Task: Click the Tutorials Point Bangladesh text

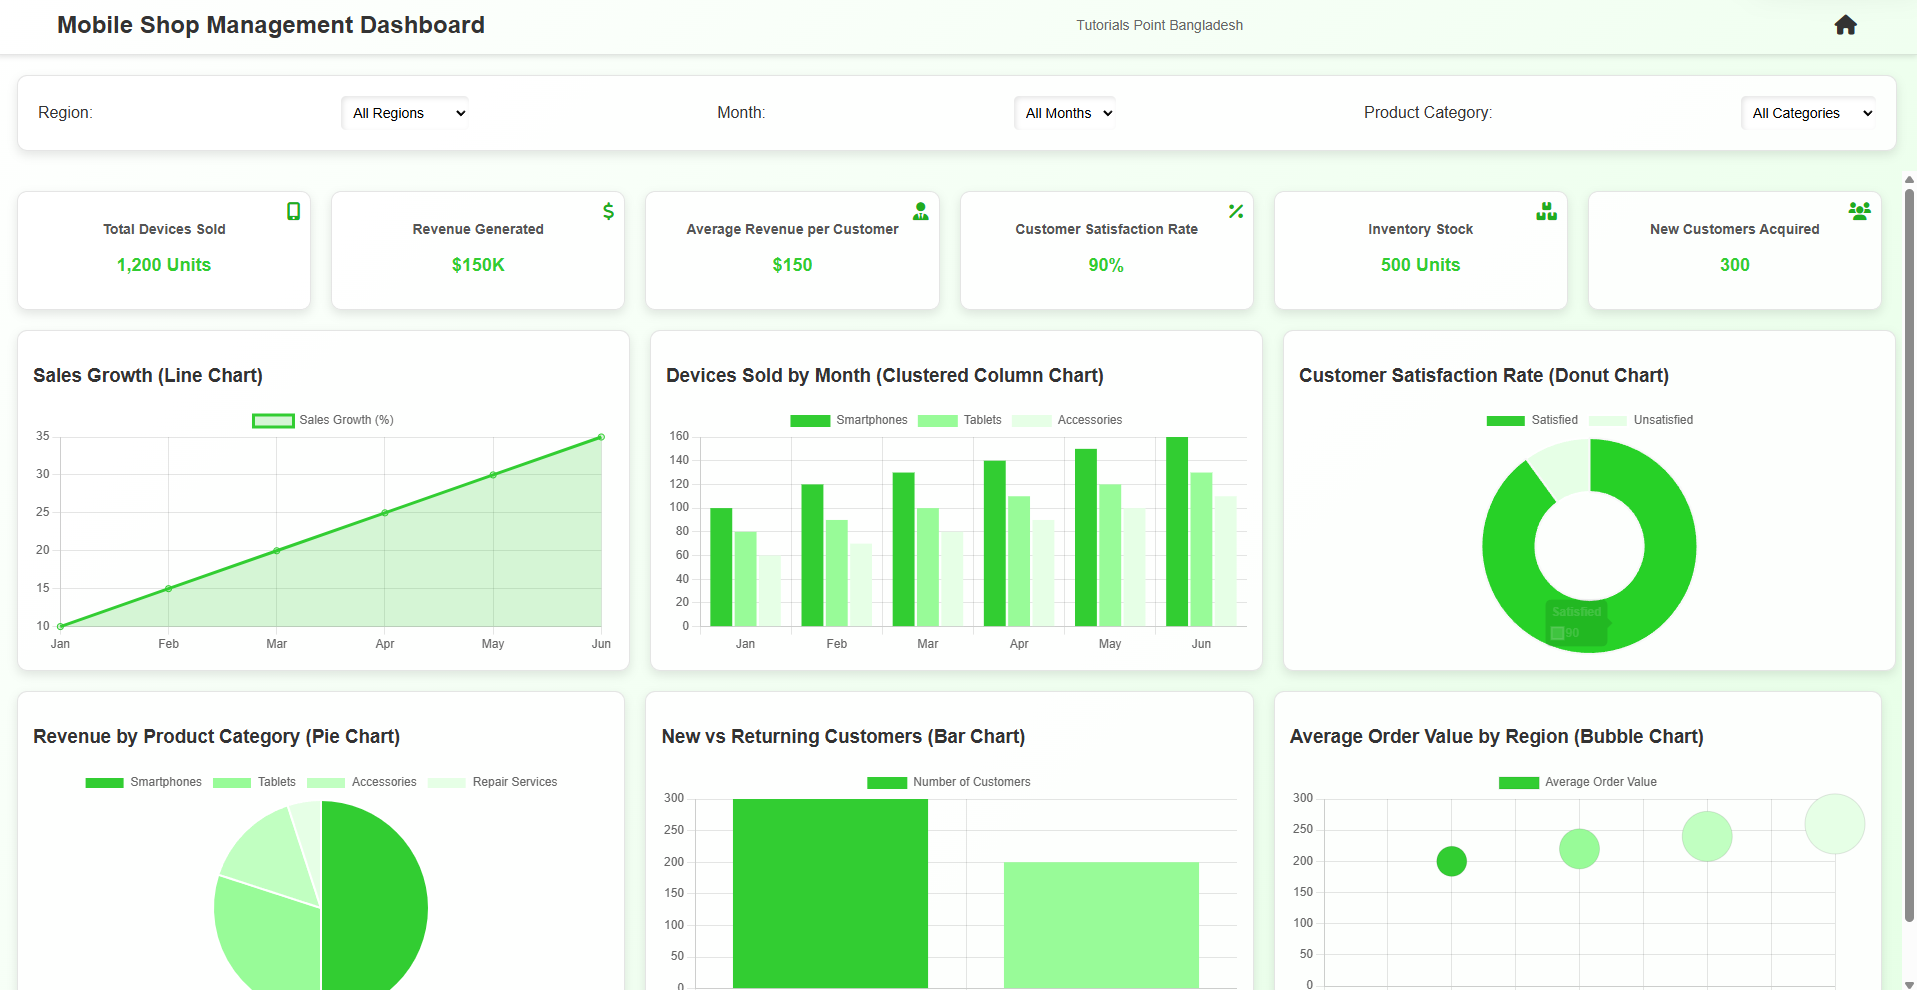Action: (x=1159, y=25)
